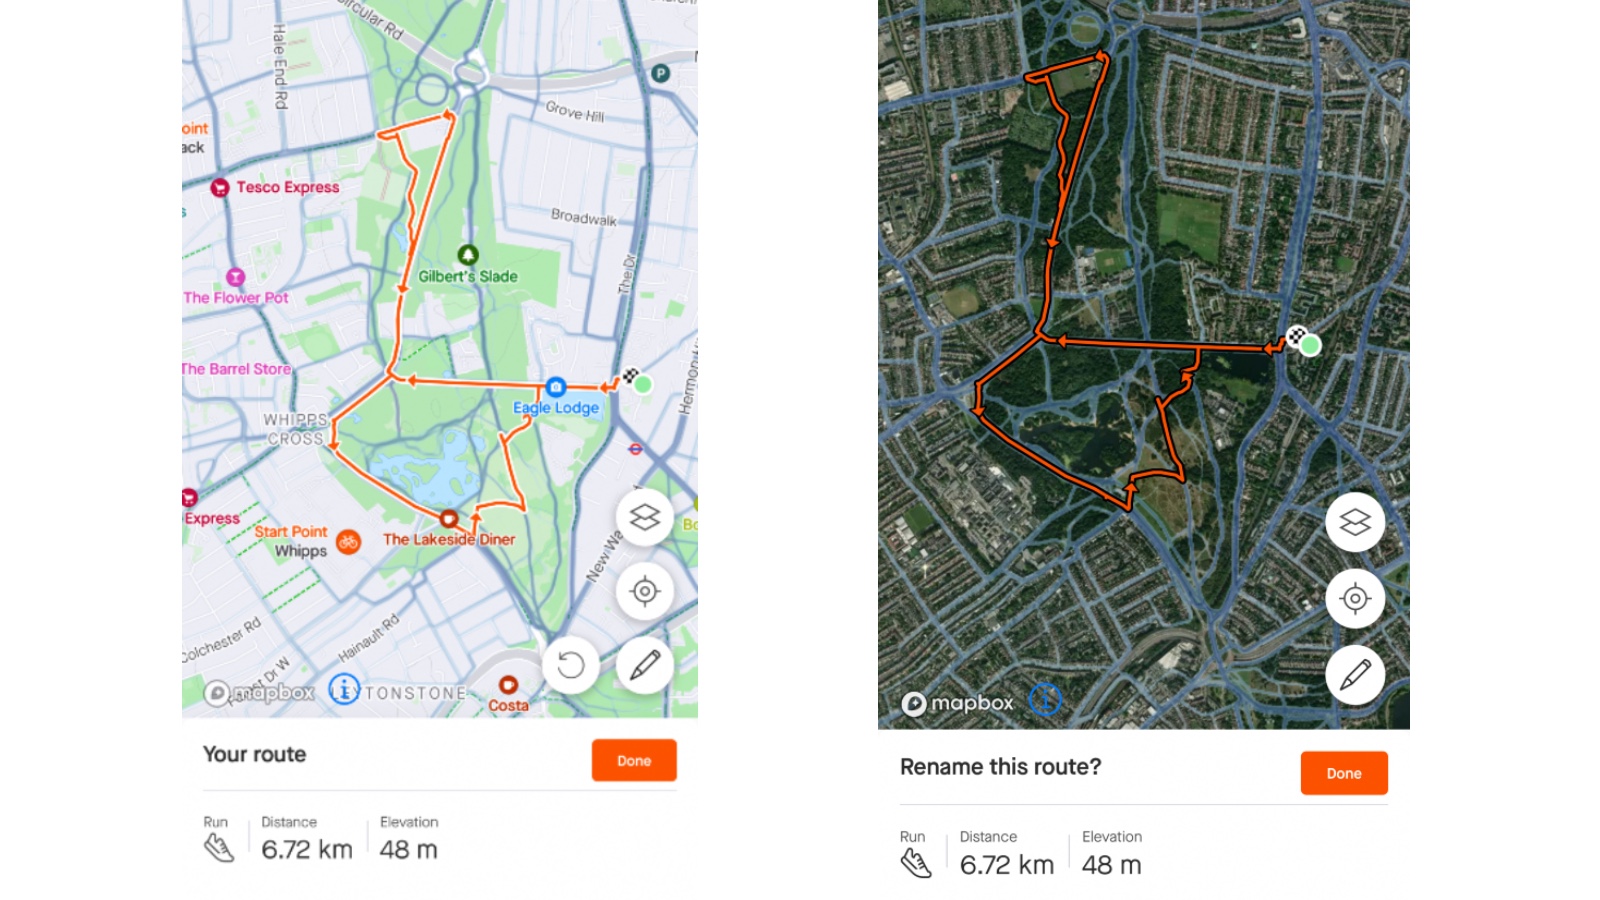Click the pencil edit-route icon on the satellite map

click(x=1355, y=675)
